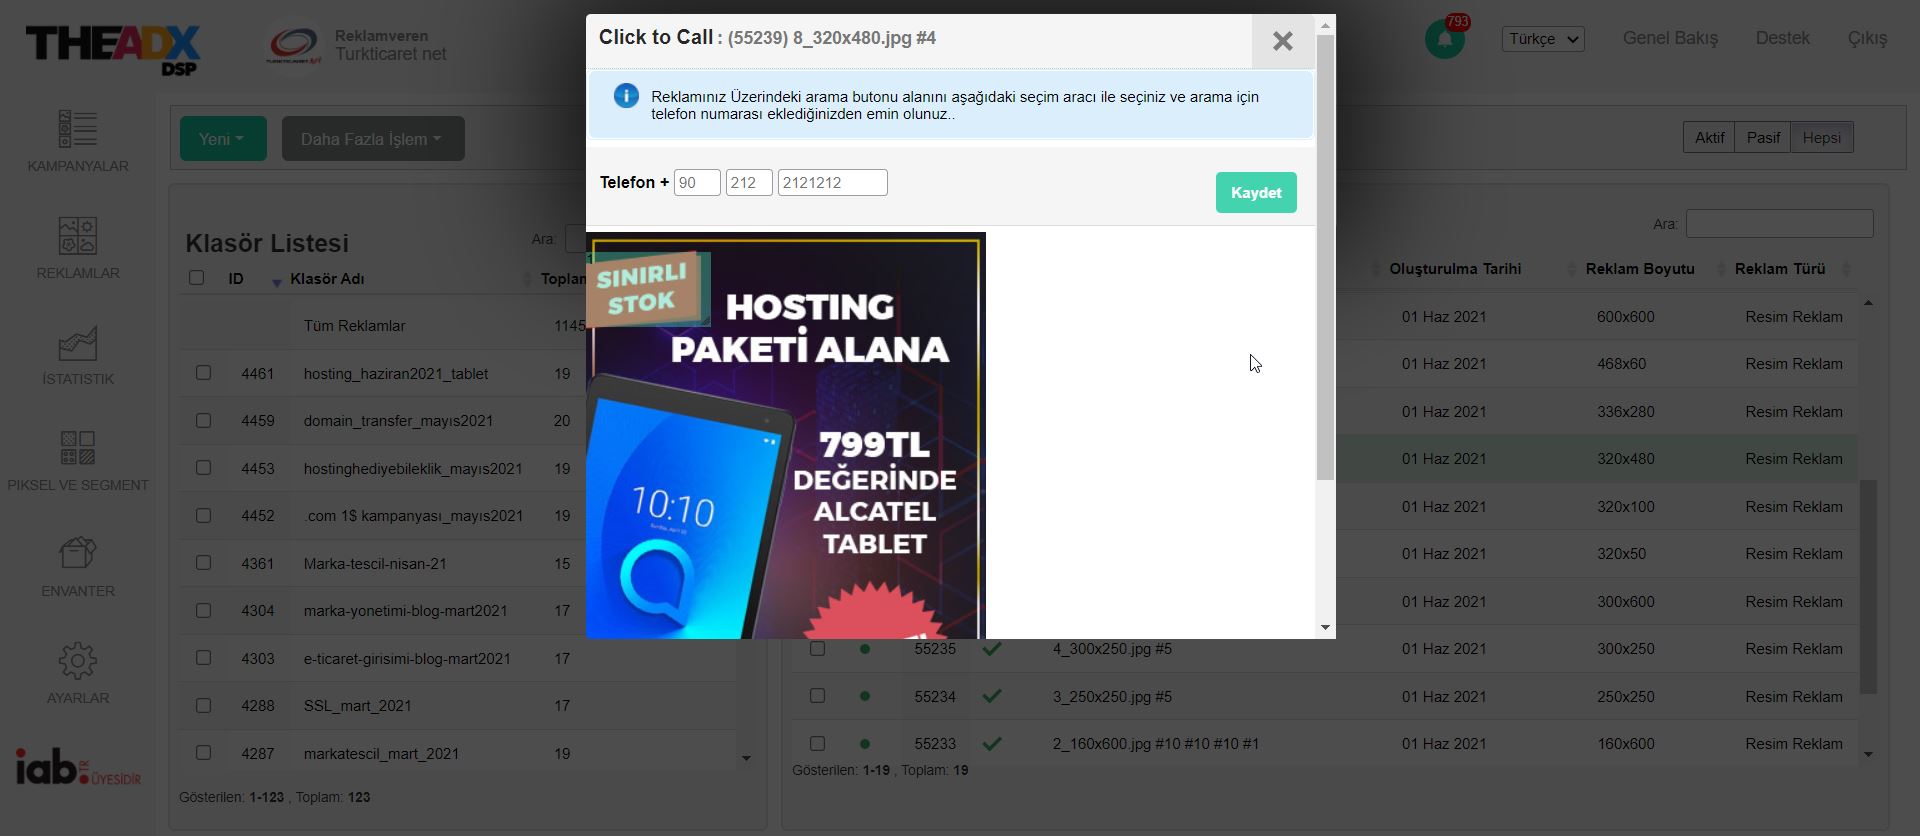Check folder 4361 Marka-tescil-nisan-21

[x=204, y=563]
